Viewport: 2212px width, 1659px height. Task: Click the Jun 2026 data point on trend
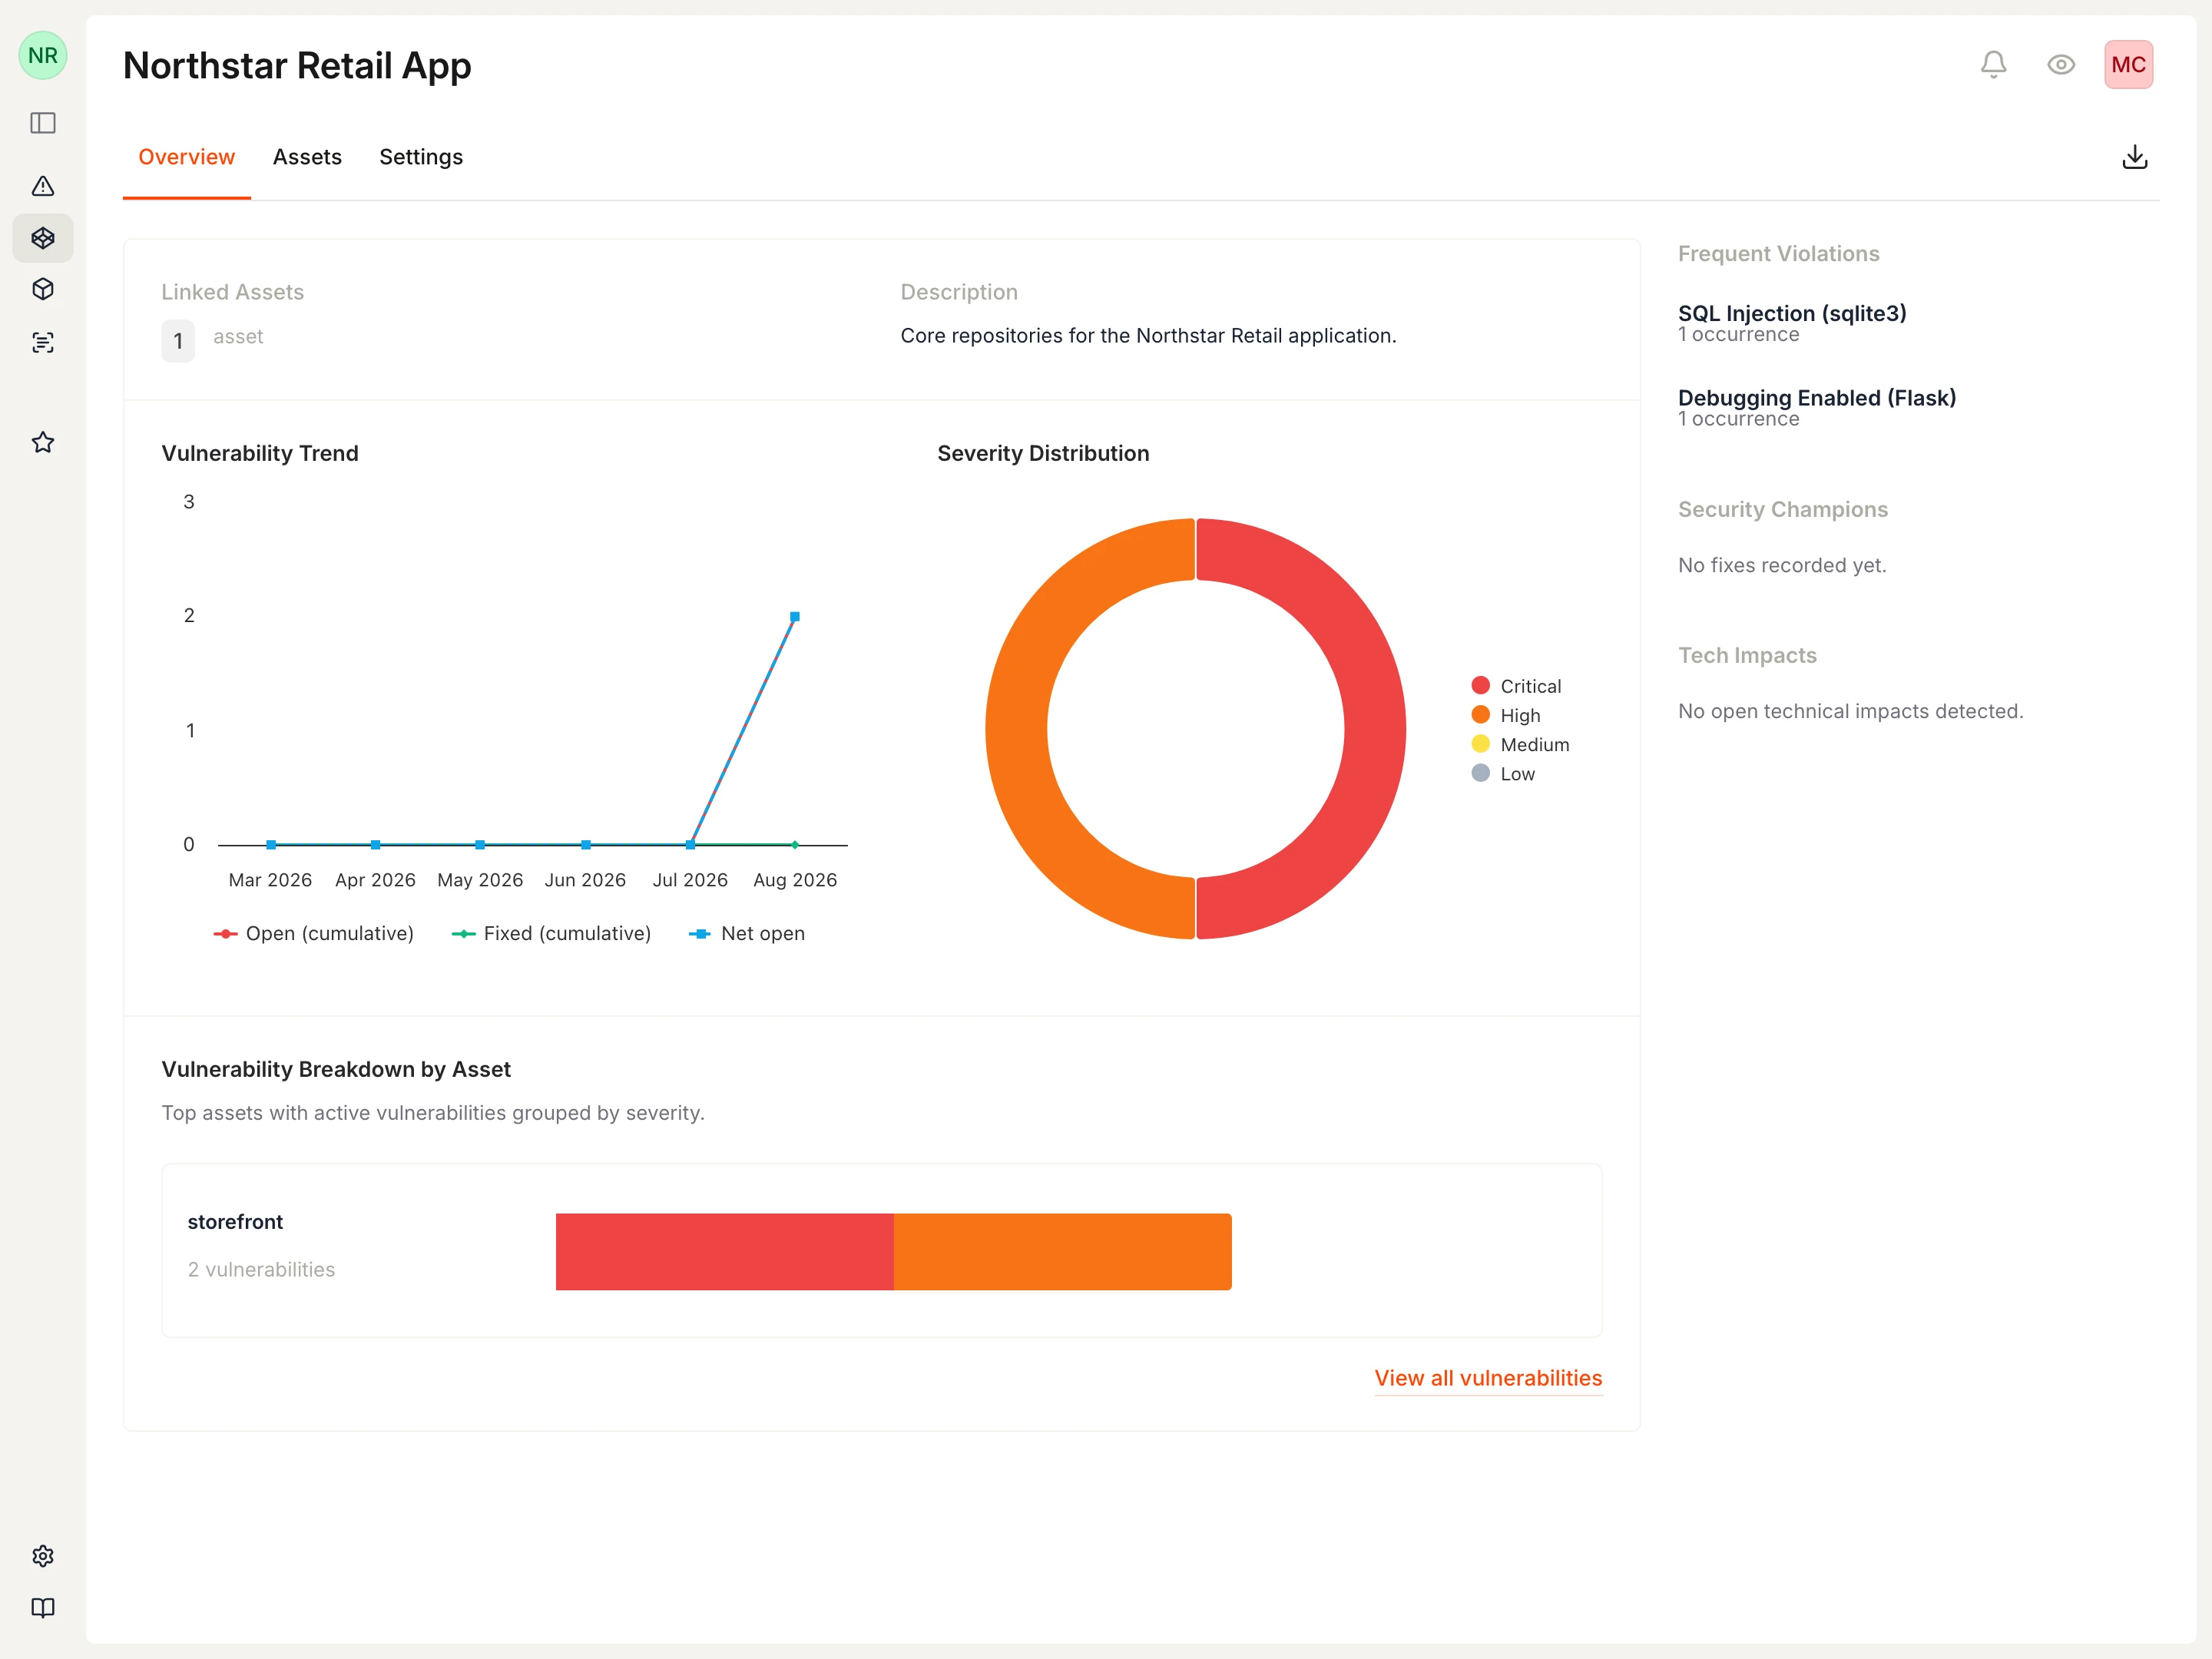tap(586, 845)
